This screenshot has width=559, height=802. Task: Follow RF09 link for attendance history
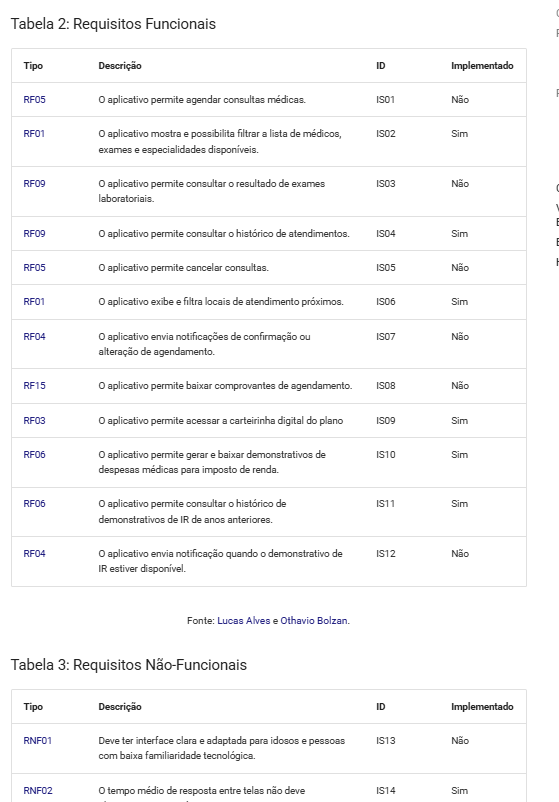(34, 234)
